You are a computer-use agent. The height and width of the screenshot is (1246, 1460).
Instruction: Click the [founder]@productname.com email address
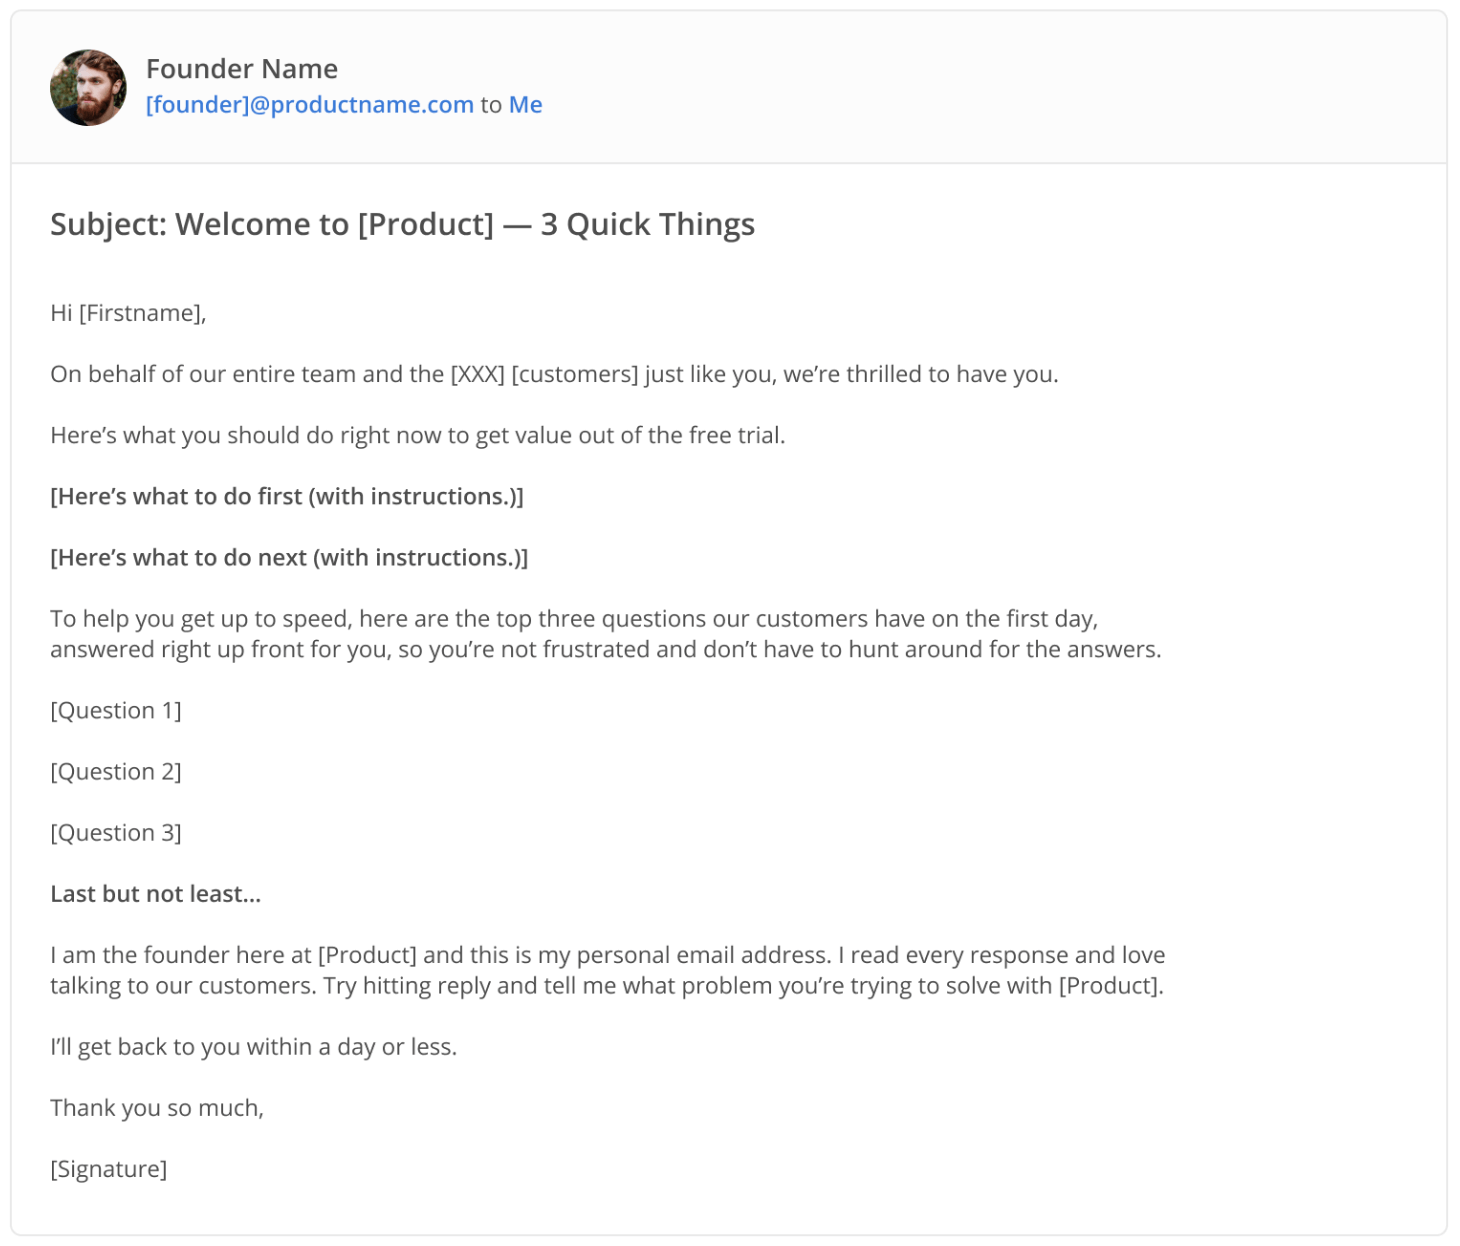(x=309, y=105)
